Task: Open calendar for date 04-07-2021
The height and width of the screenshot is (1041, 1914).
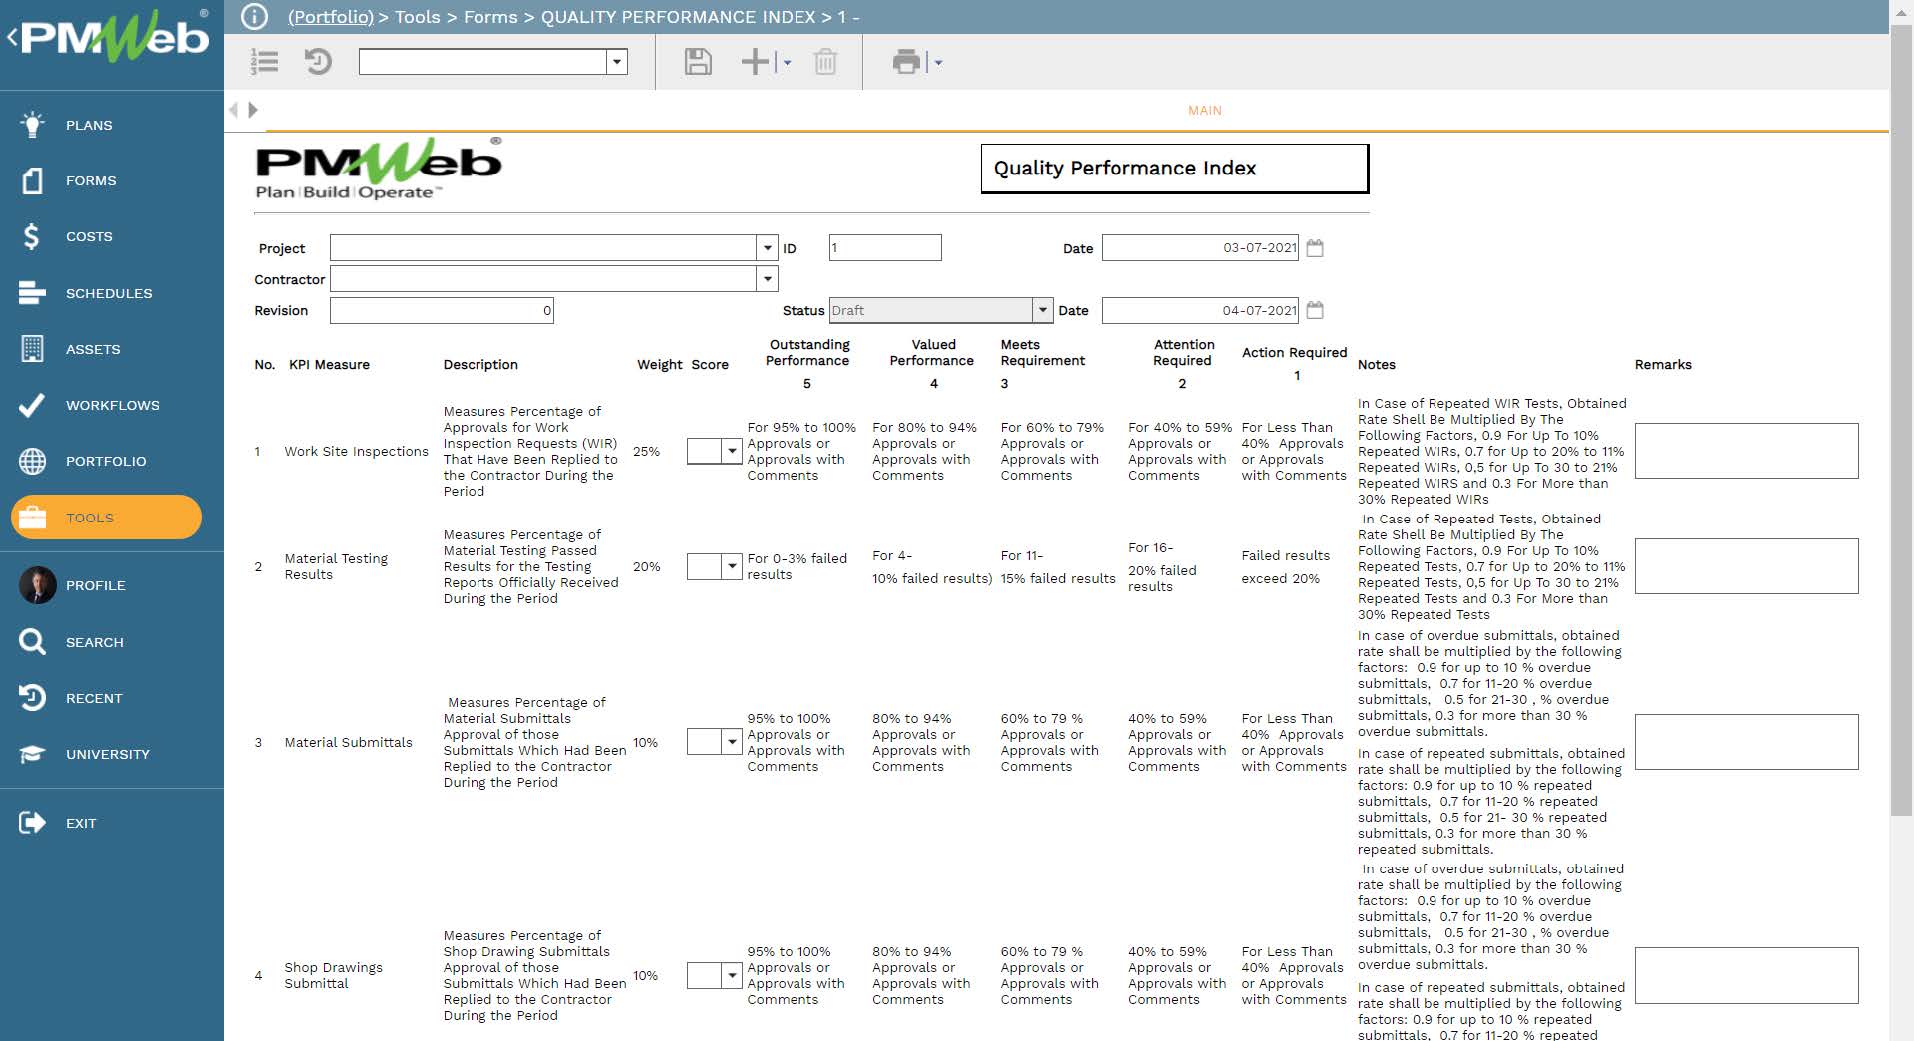Action: click(x=1315, y=310)
